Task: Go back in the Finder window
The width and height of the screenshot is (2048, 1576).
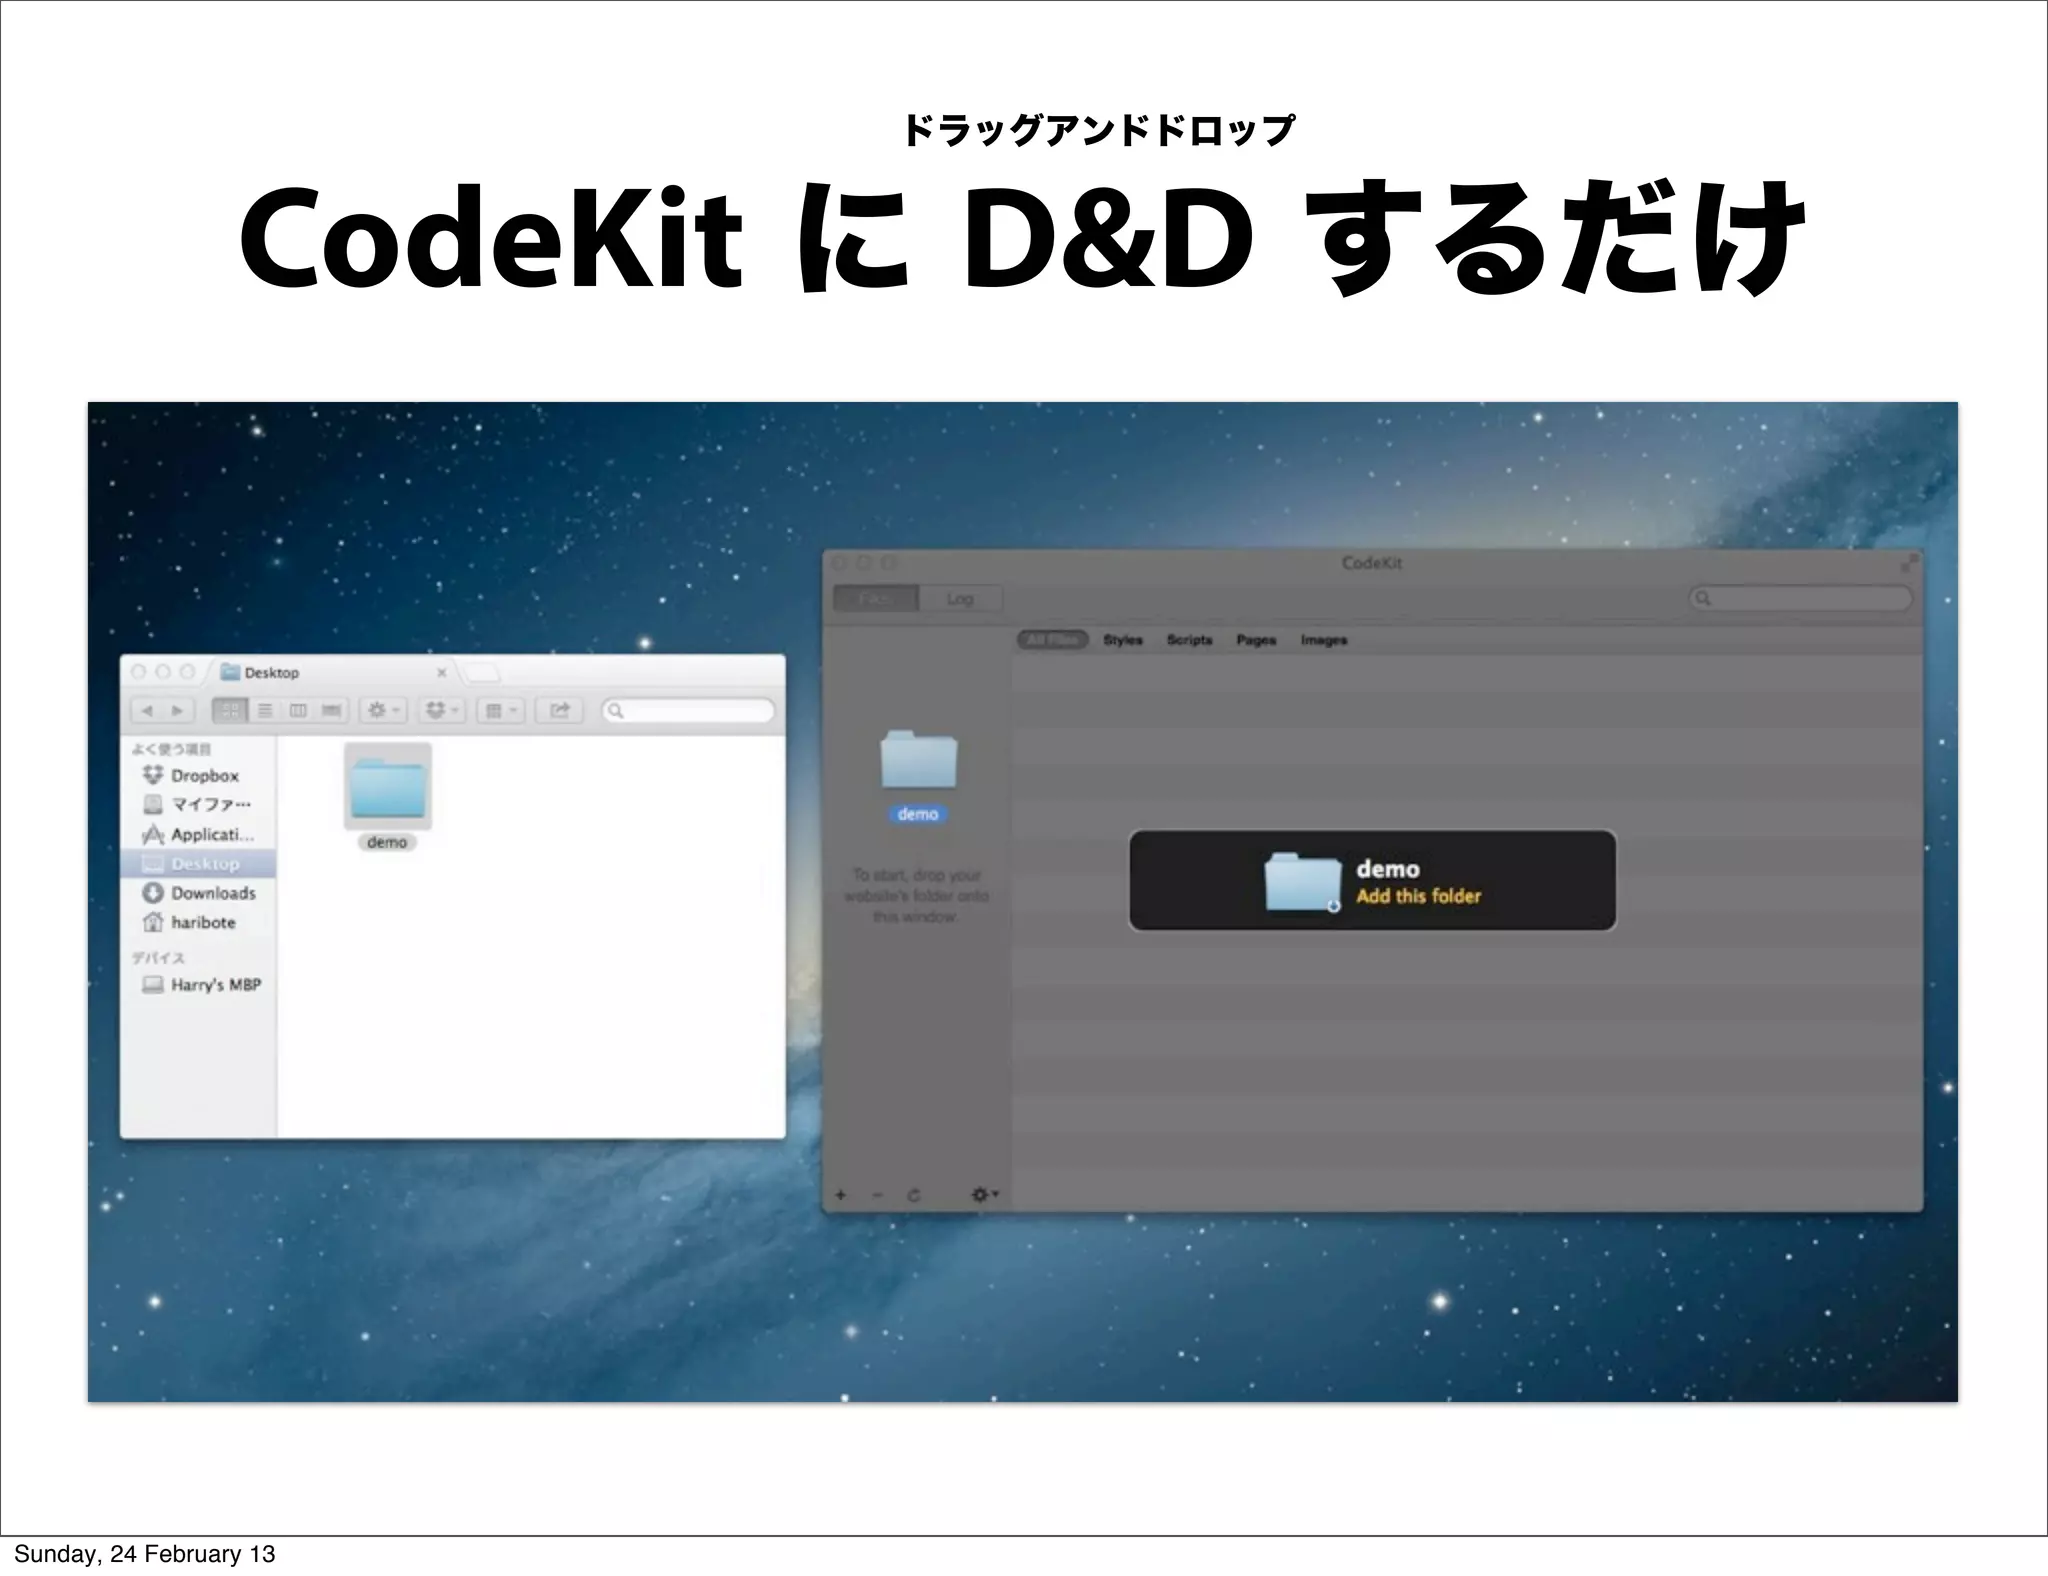Action: pyautogui.click(x=148, y=711)
